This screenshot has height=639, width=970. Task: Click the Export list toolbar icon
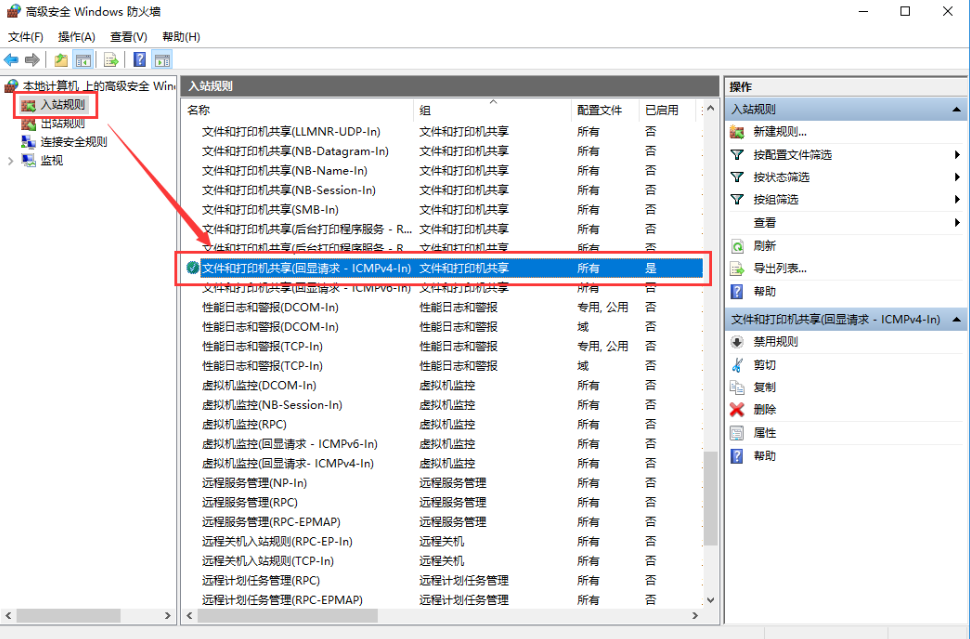111,60
